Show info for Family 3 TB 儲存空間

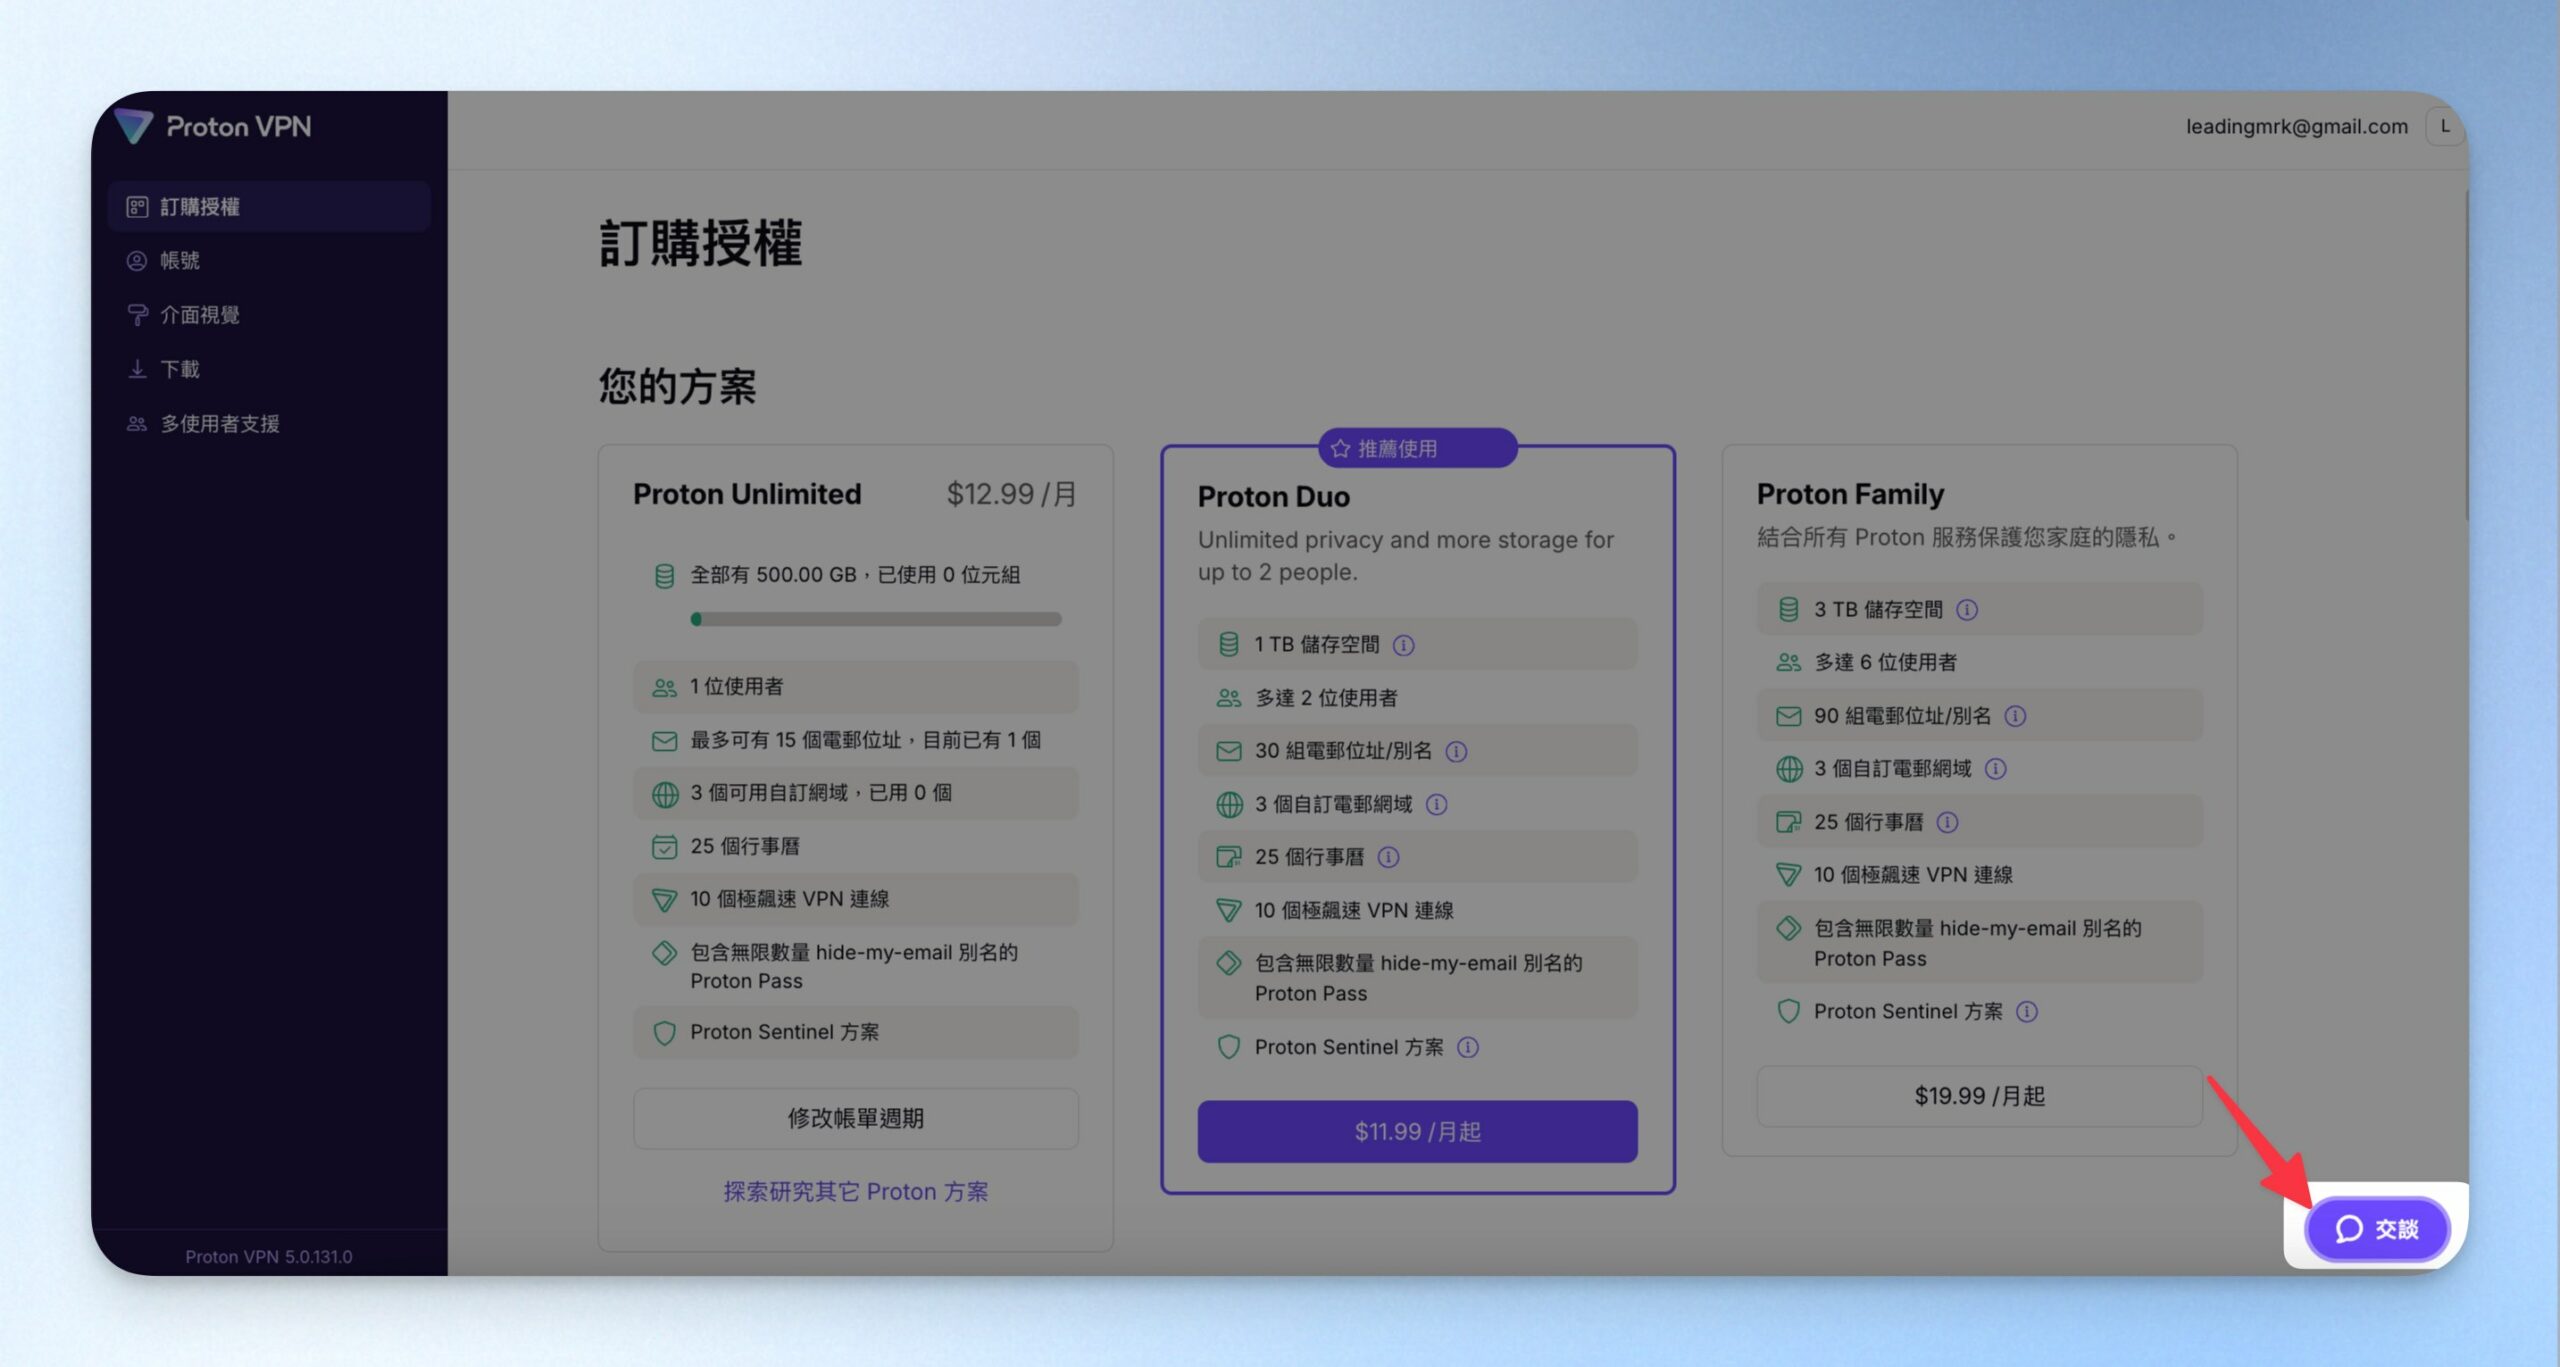pos(1966,610)
